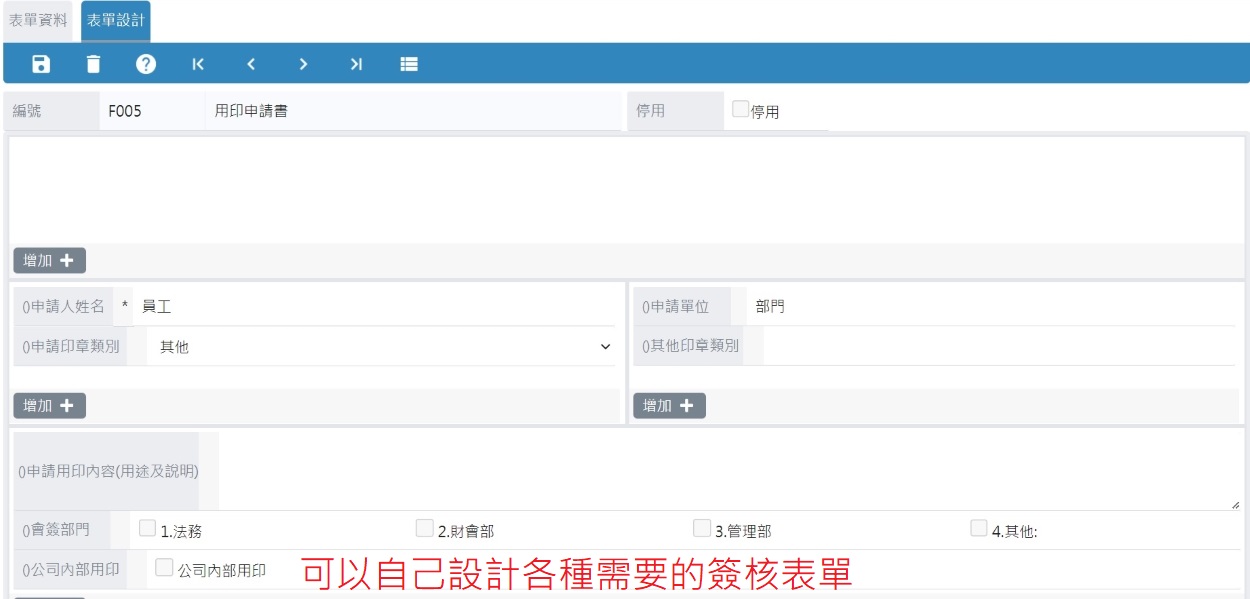This screenshot has height=599, width=1250.
Task: Go to next record using arrow icon
Action: [303, 62]
